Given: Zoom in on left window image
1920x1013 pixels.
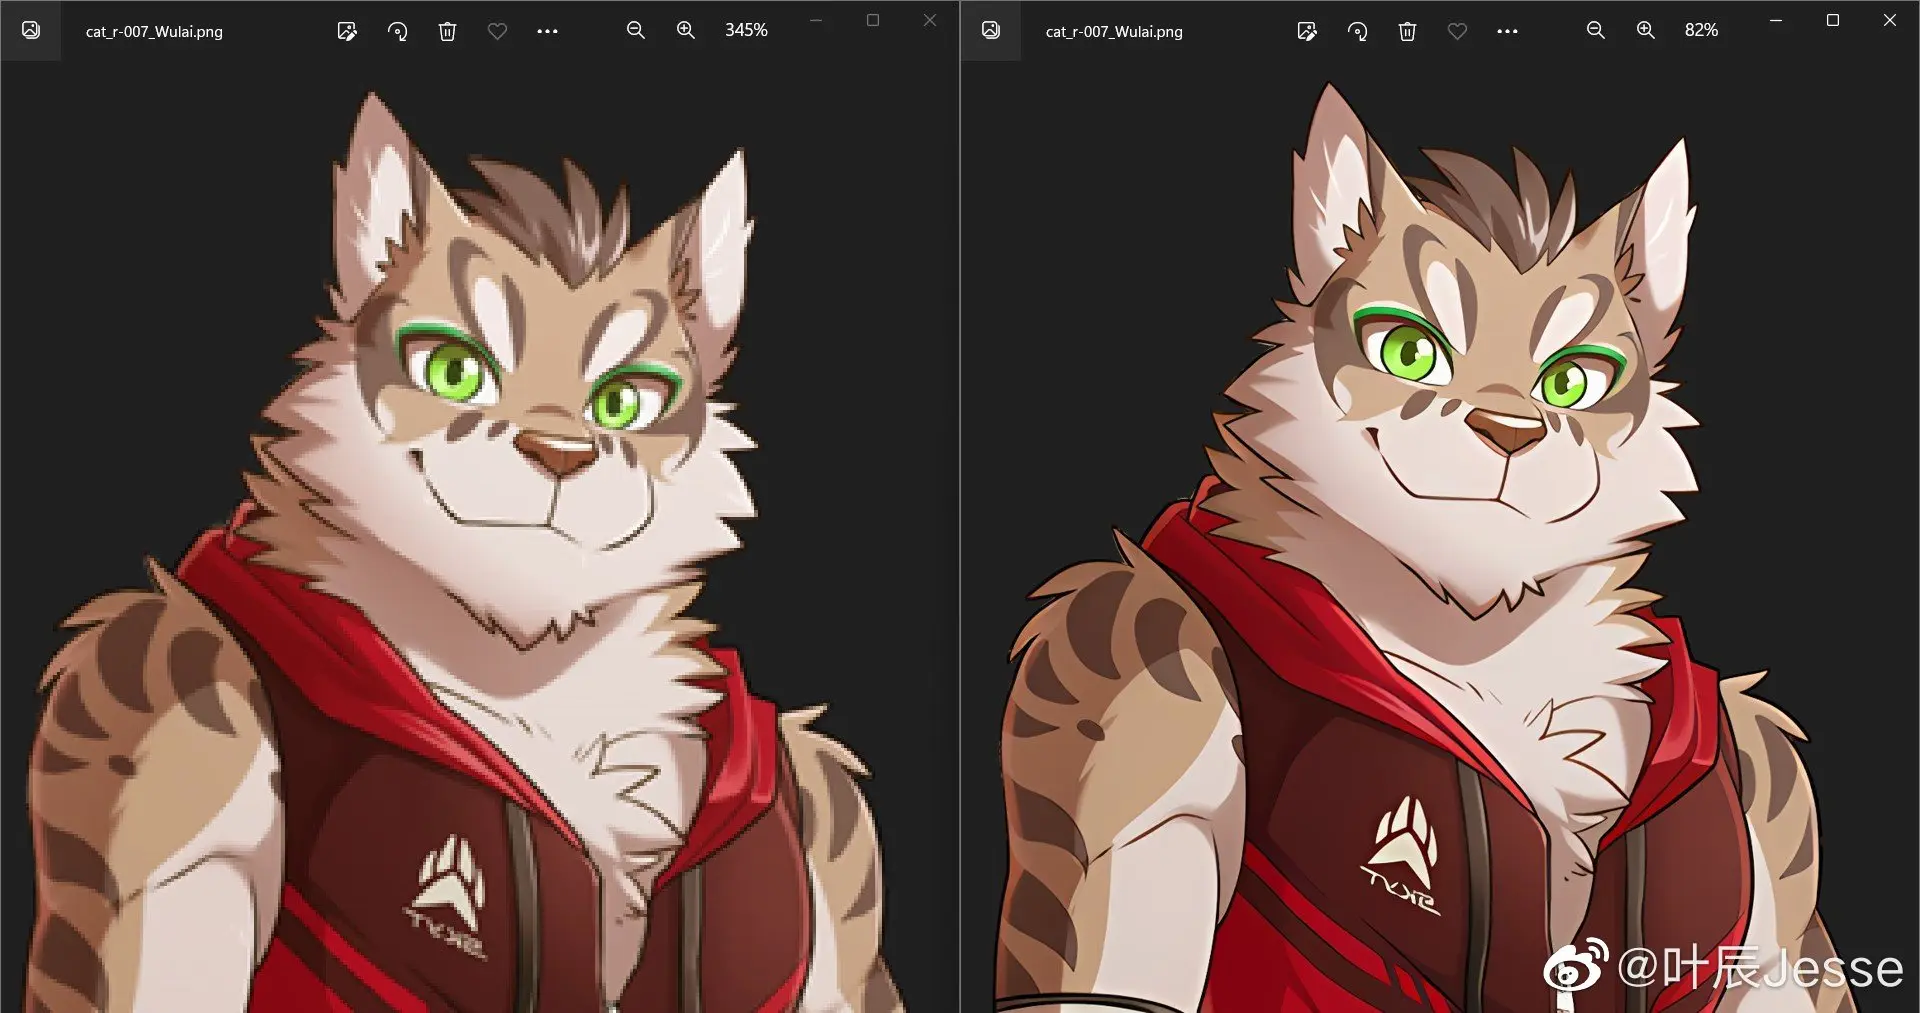Looking at the screenshot, I should click(685, 30).
